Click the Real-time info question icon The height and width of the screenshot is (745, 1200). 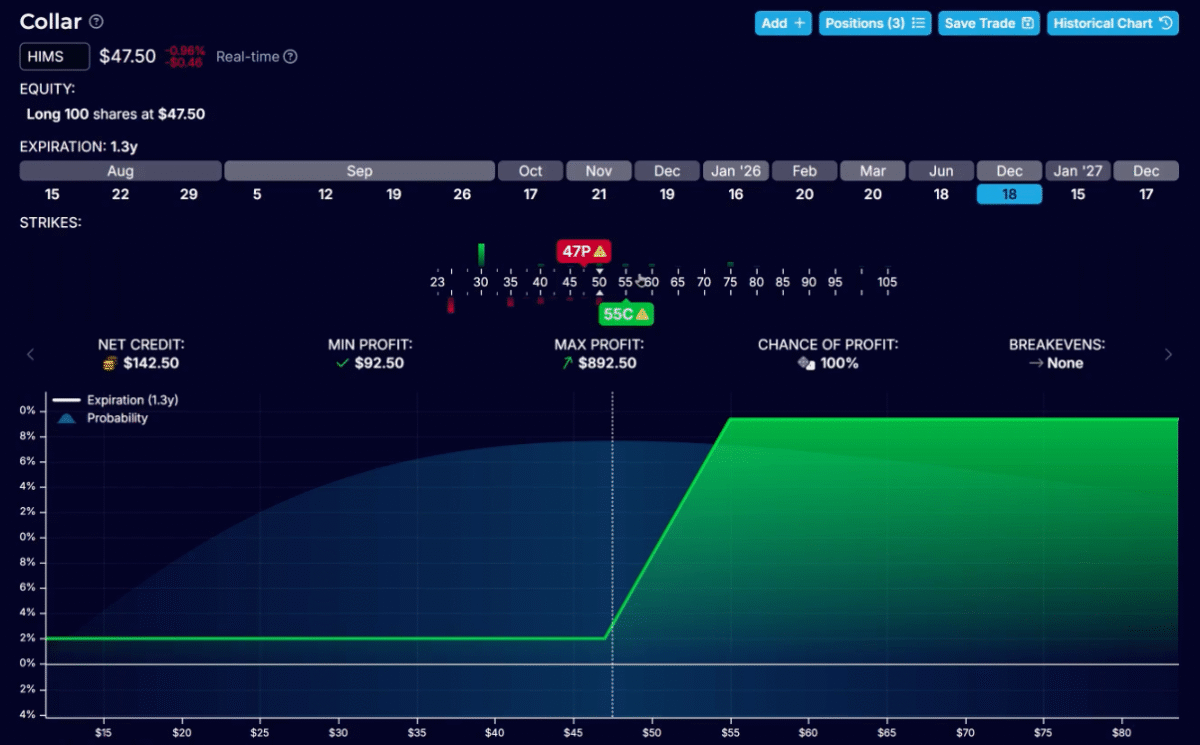click(x=290, y=57)
